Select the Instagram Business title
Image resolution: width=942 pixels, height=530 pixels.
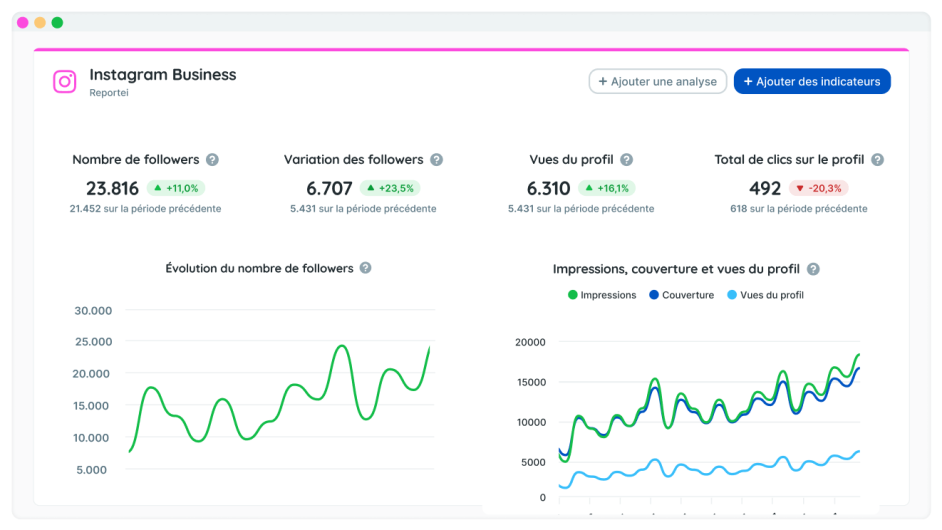(163, 74)
